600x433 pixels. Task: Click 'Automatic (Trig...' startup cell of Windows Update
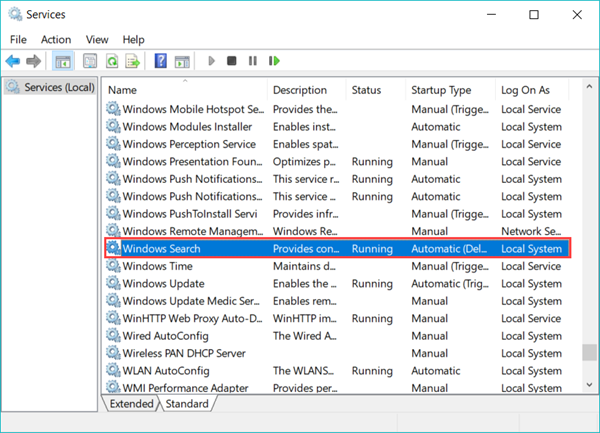pyautogui.click(x=450, y=283)
